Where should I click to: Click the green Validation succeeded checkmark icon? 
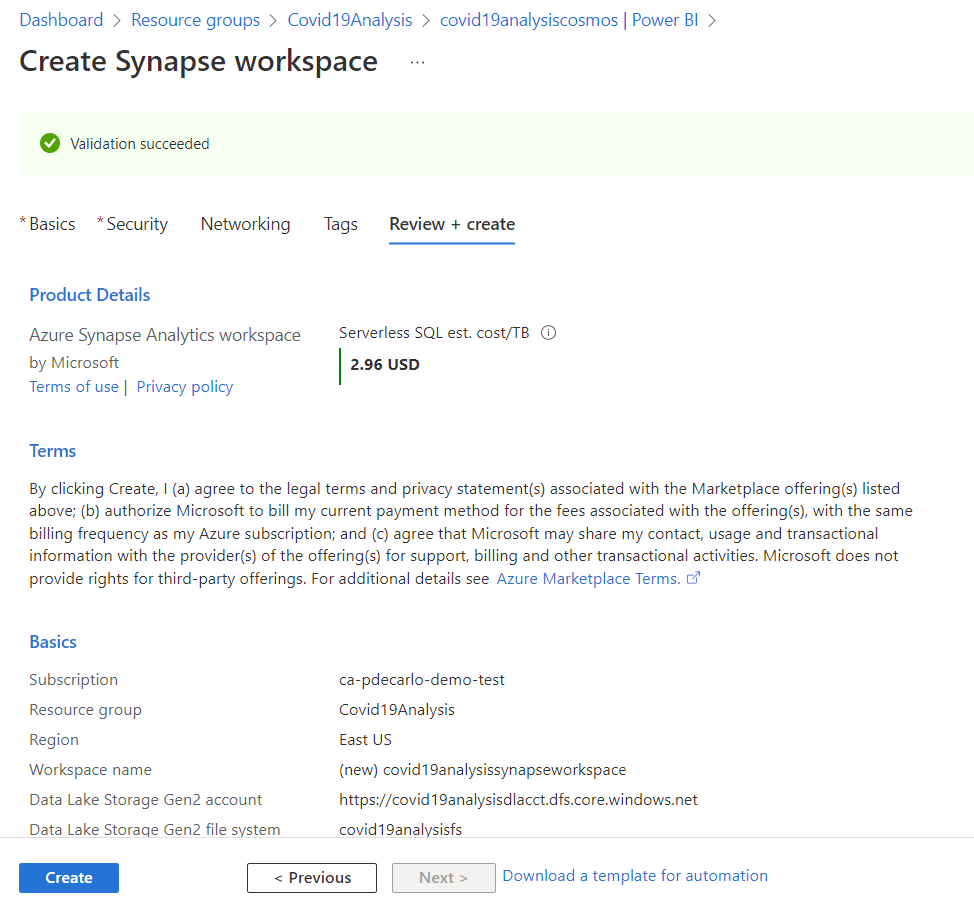click(50, 144)
